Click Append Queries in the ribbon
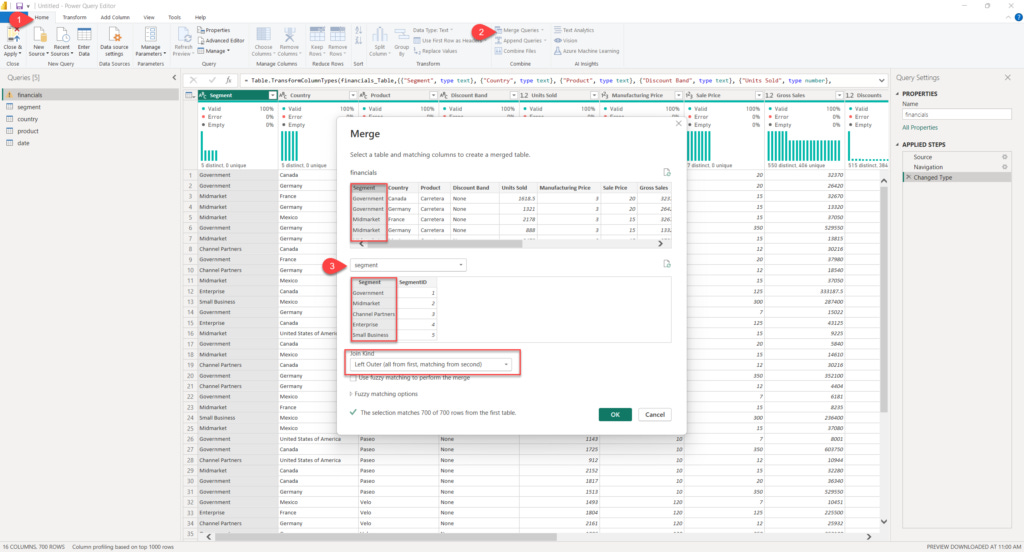1024x552 pixels. [x=520, y=41]
